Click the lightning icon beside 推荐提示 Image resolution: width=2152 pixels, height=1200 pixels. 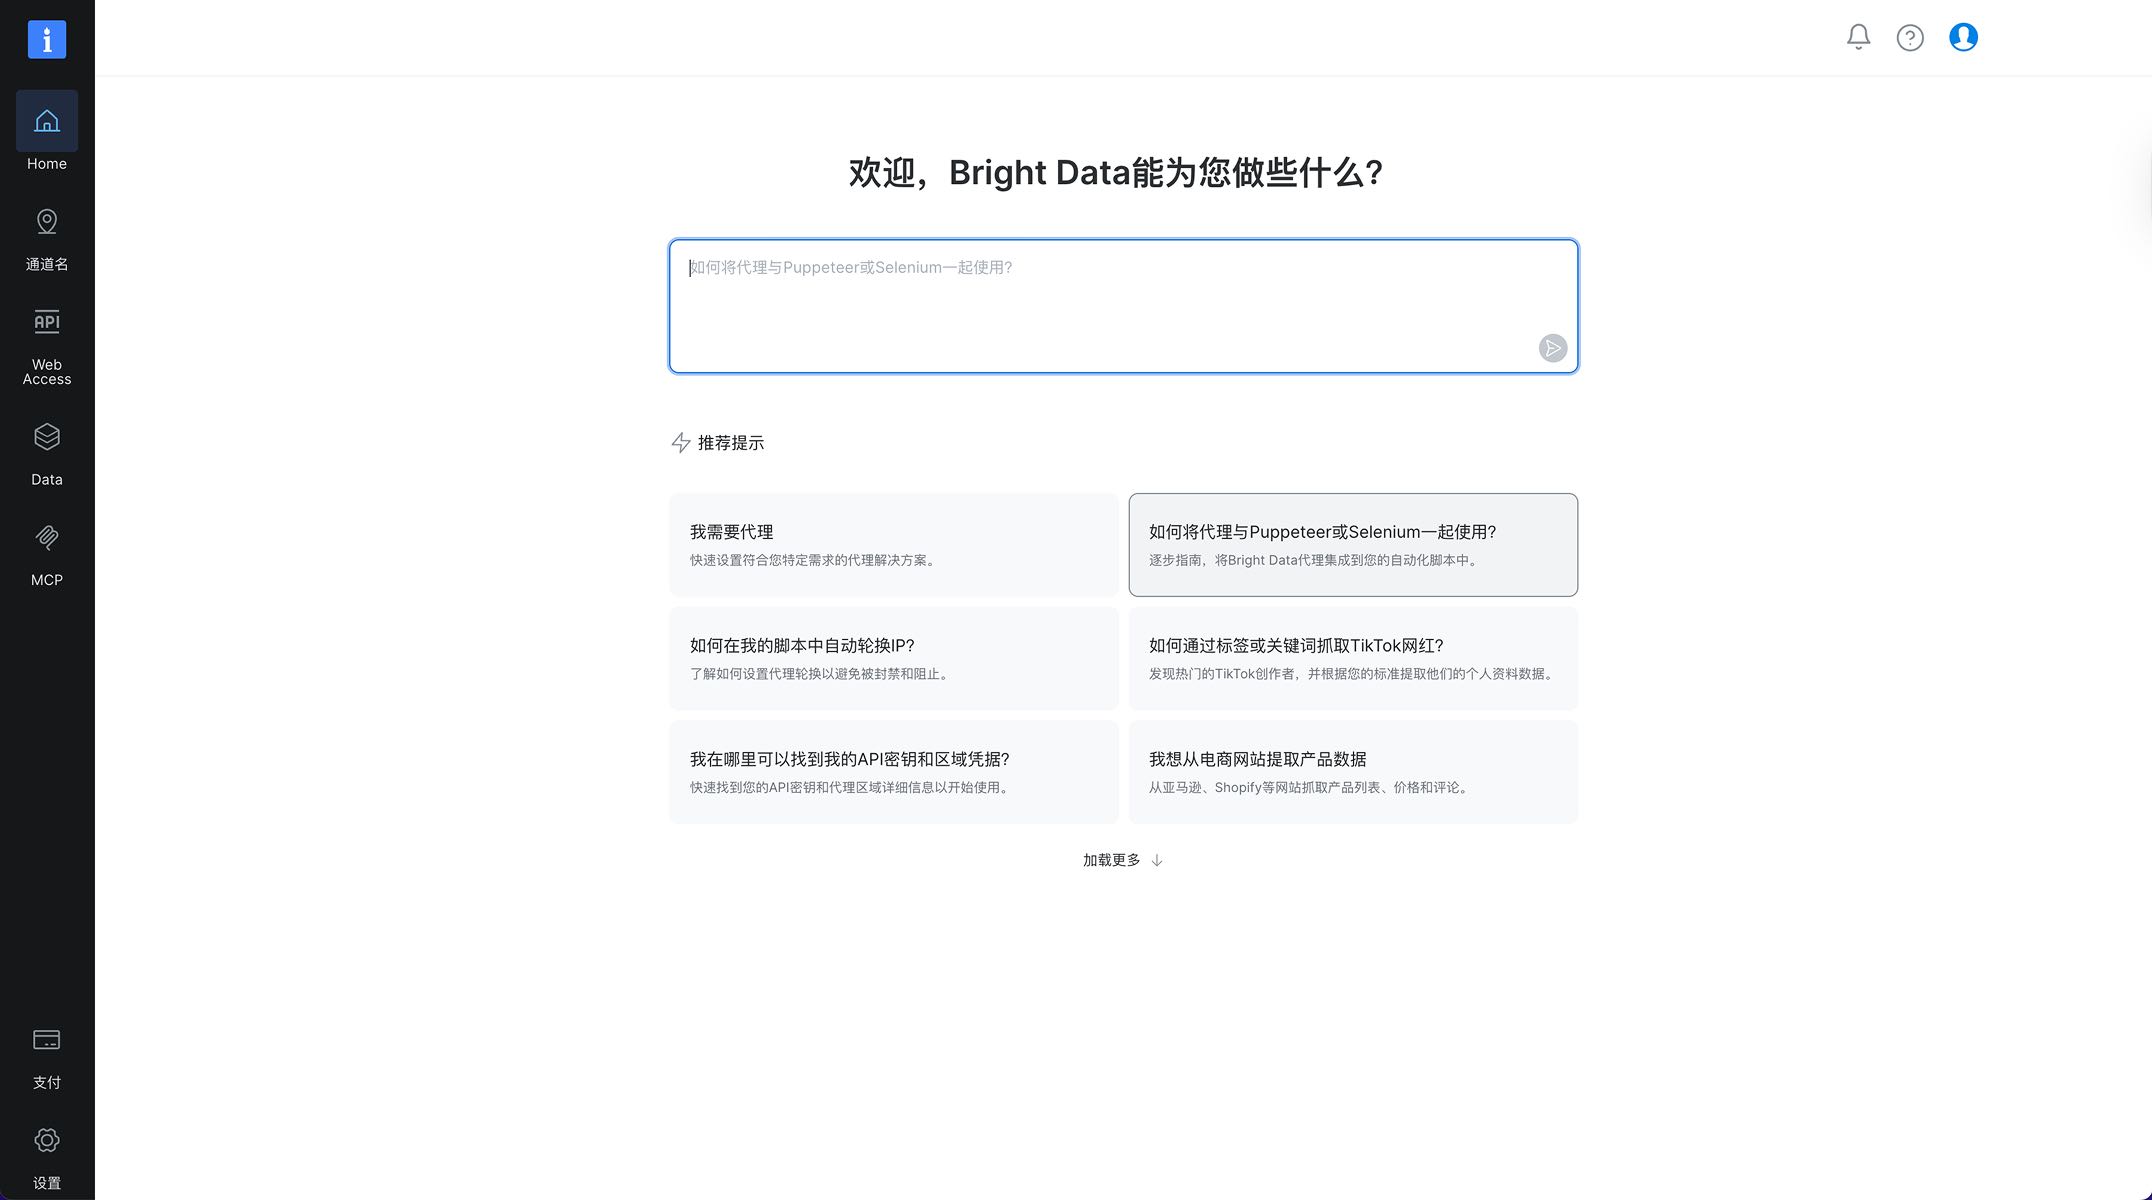681,442
